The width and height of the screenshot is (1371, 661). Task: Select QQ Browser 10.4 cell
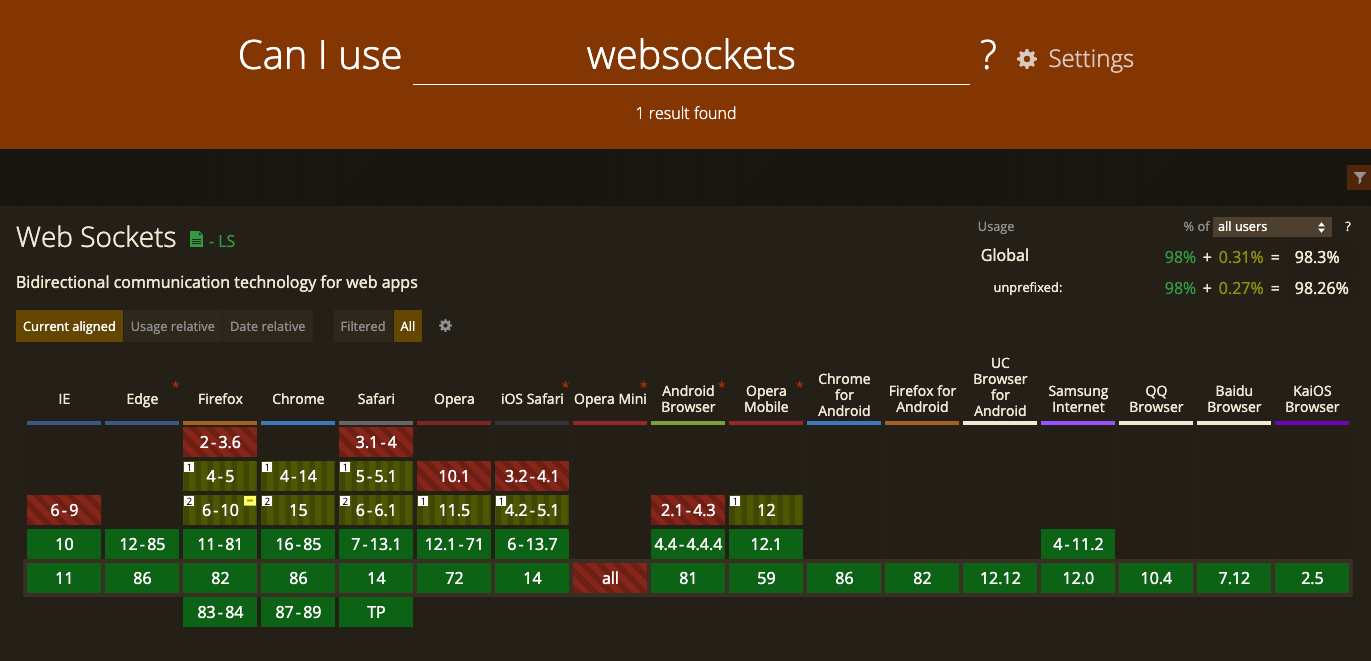[x=1156, y=578]
